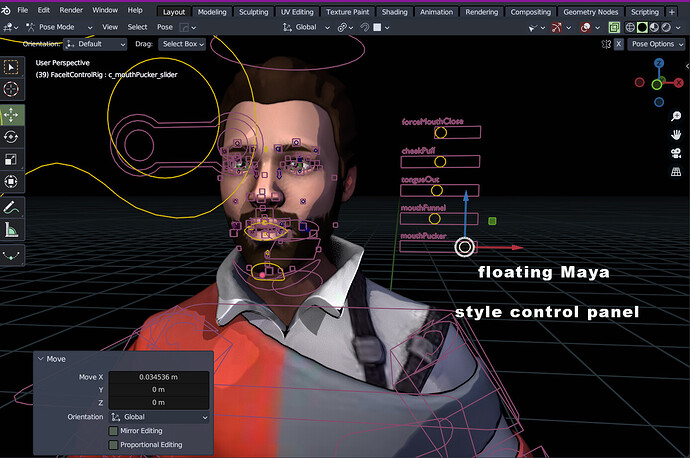Open the Pose Mode dropdown
Screen dimensions: 690x458
tap(59, 27)
